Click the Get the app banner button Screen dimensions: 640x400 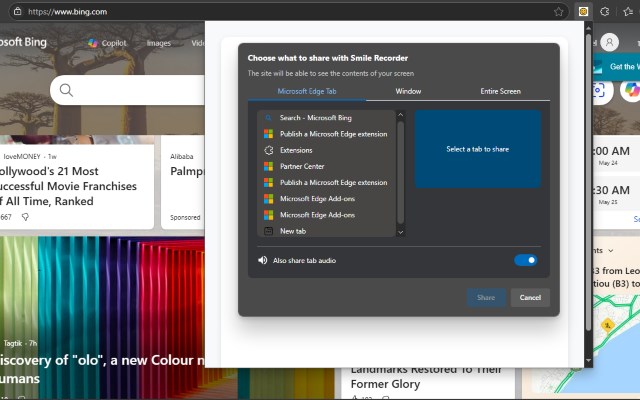616,67
